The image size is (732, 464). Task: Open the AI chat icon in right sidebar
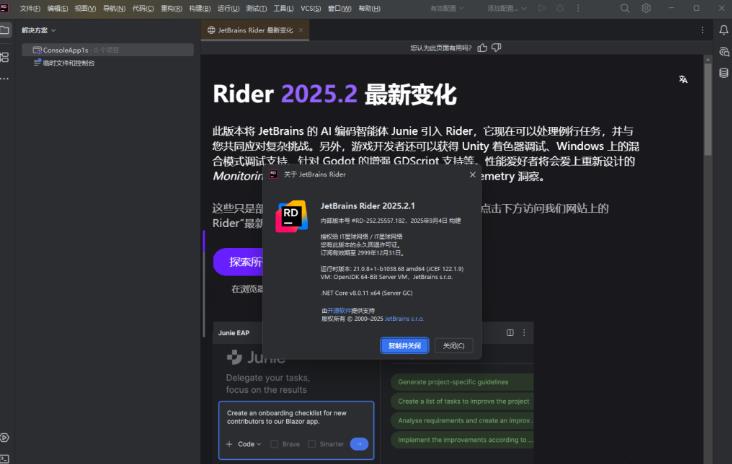[x=724, y=51]
